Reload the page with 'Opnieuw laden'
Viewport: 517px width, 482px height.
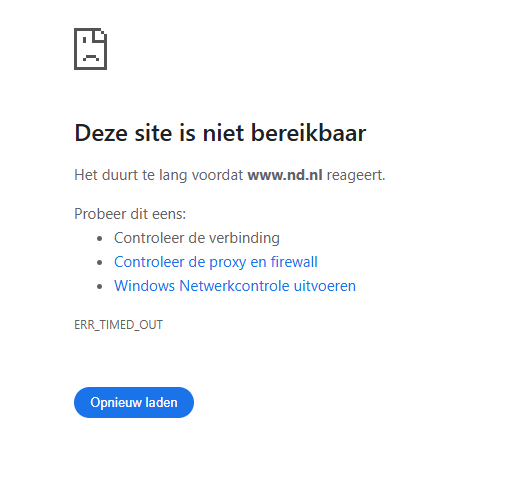click(x=134, y=402)
